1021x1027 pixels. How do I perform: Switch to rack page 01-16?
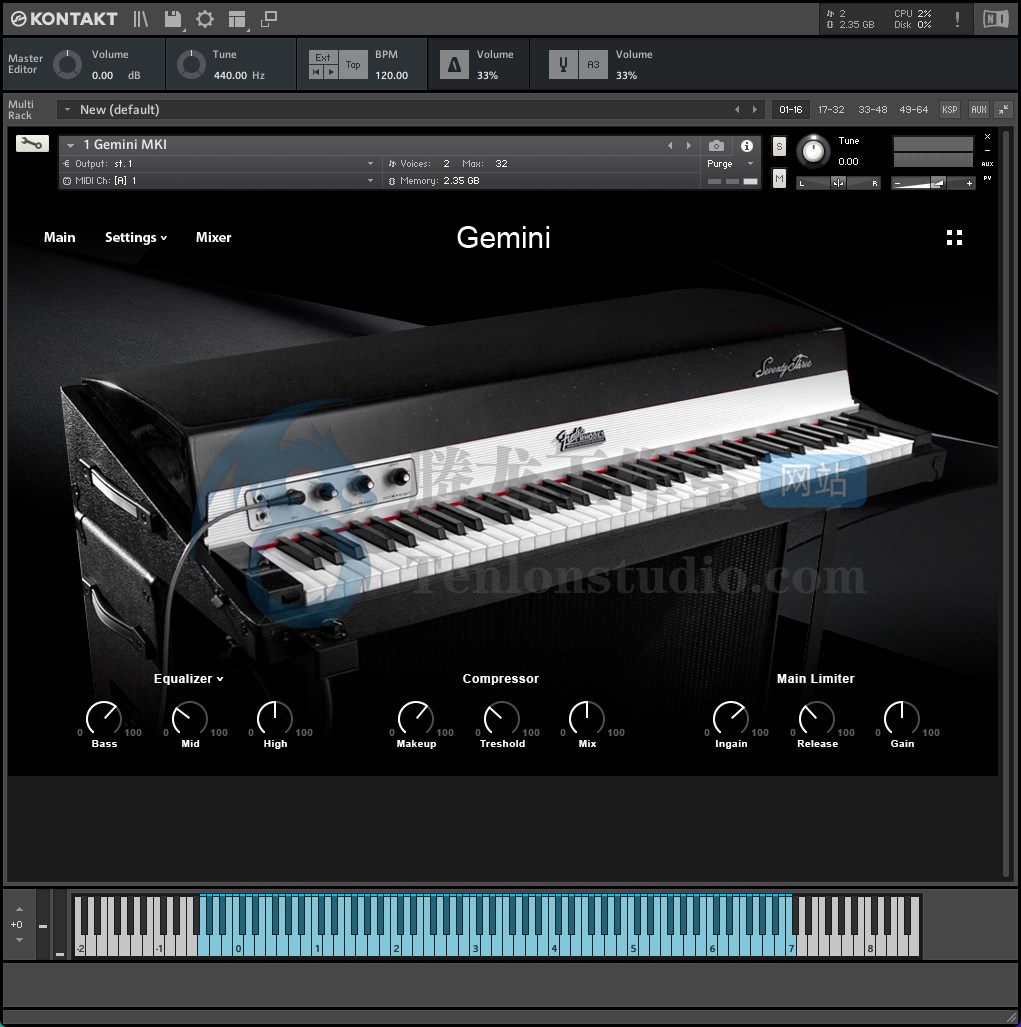(790, 109)
